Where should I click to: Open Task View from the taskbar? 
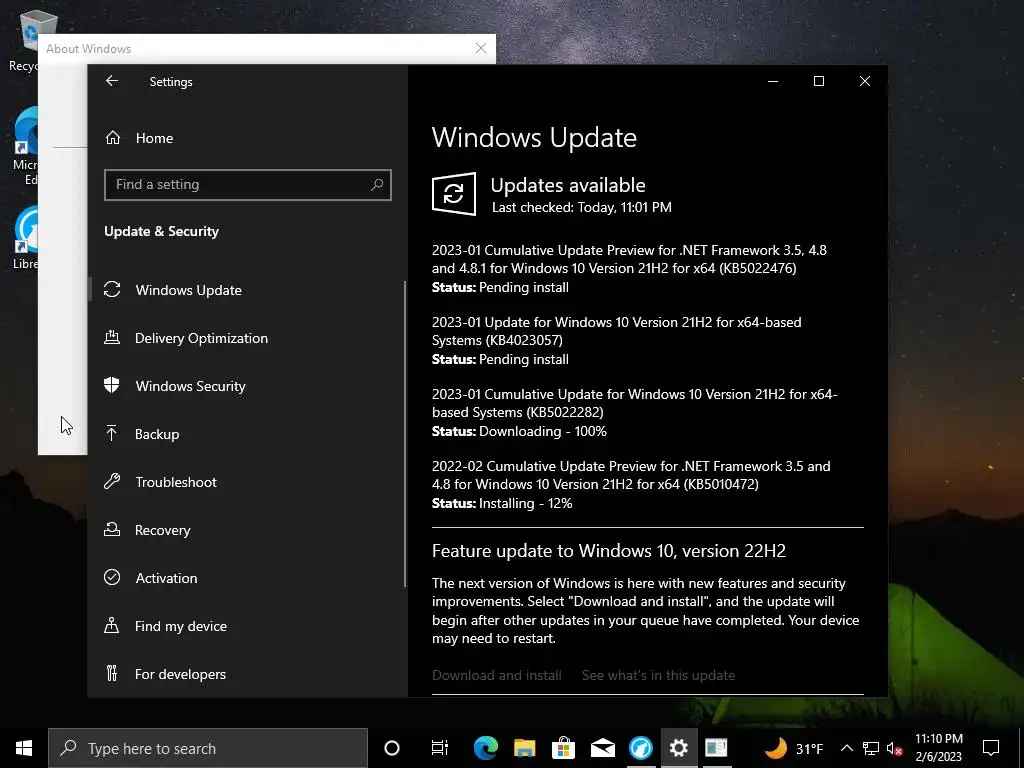coord(440,748)
